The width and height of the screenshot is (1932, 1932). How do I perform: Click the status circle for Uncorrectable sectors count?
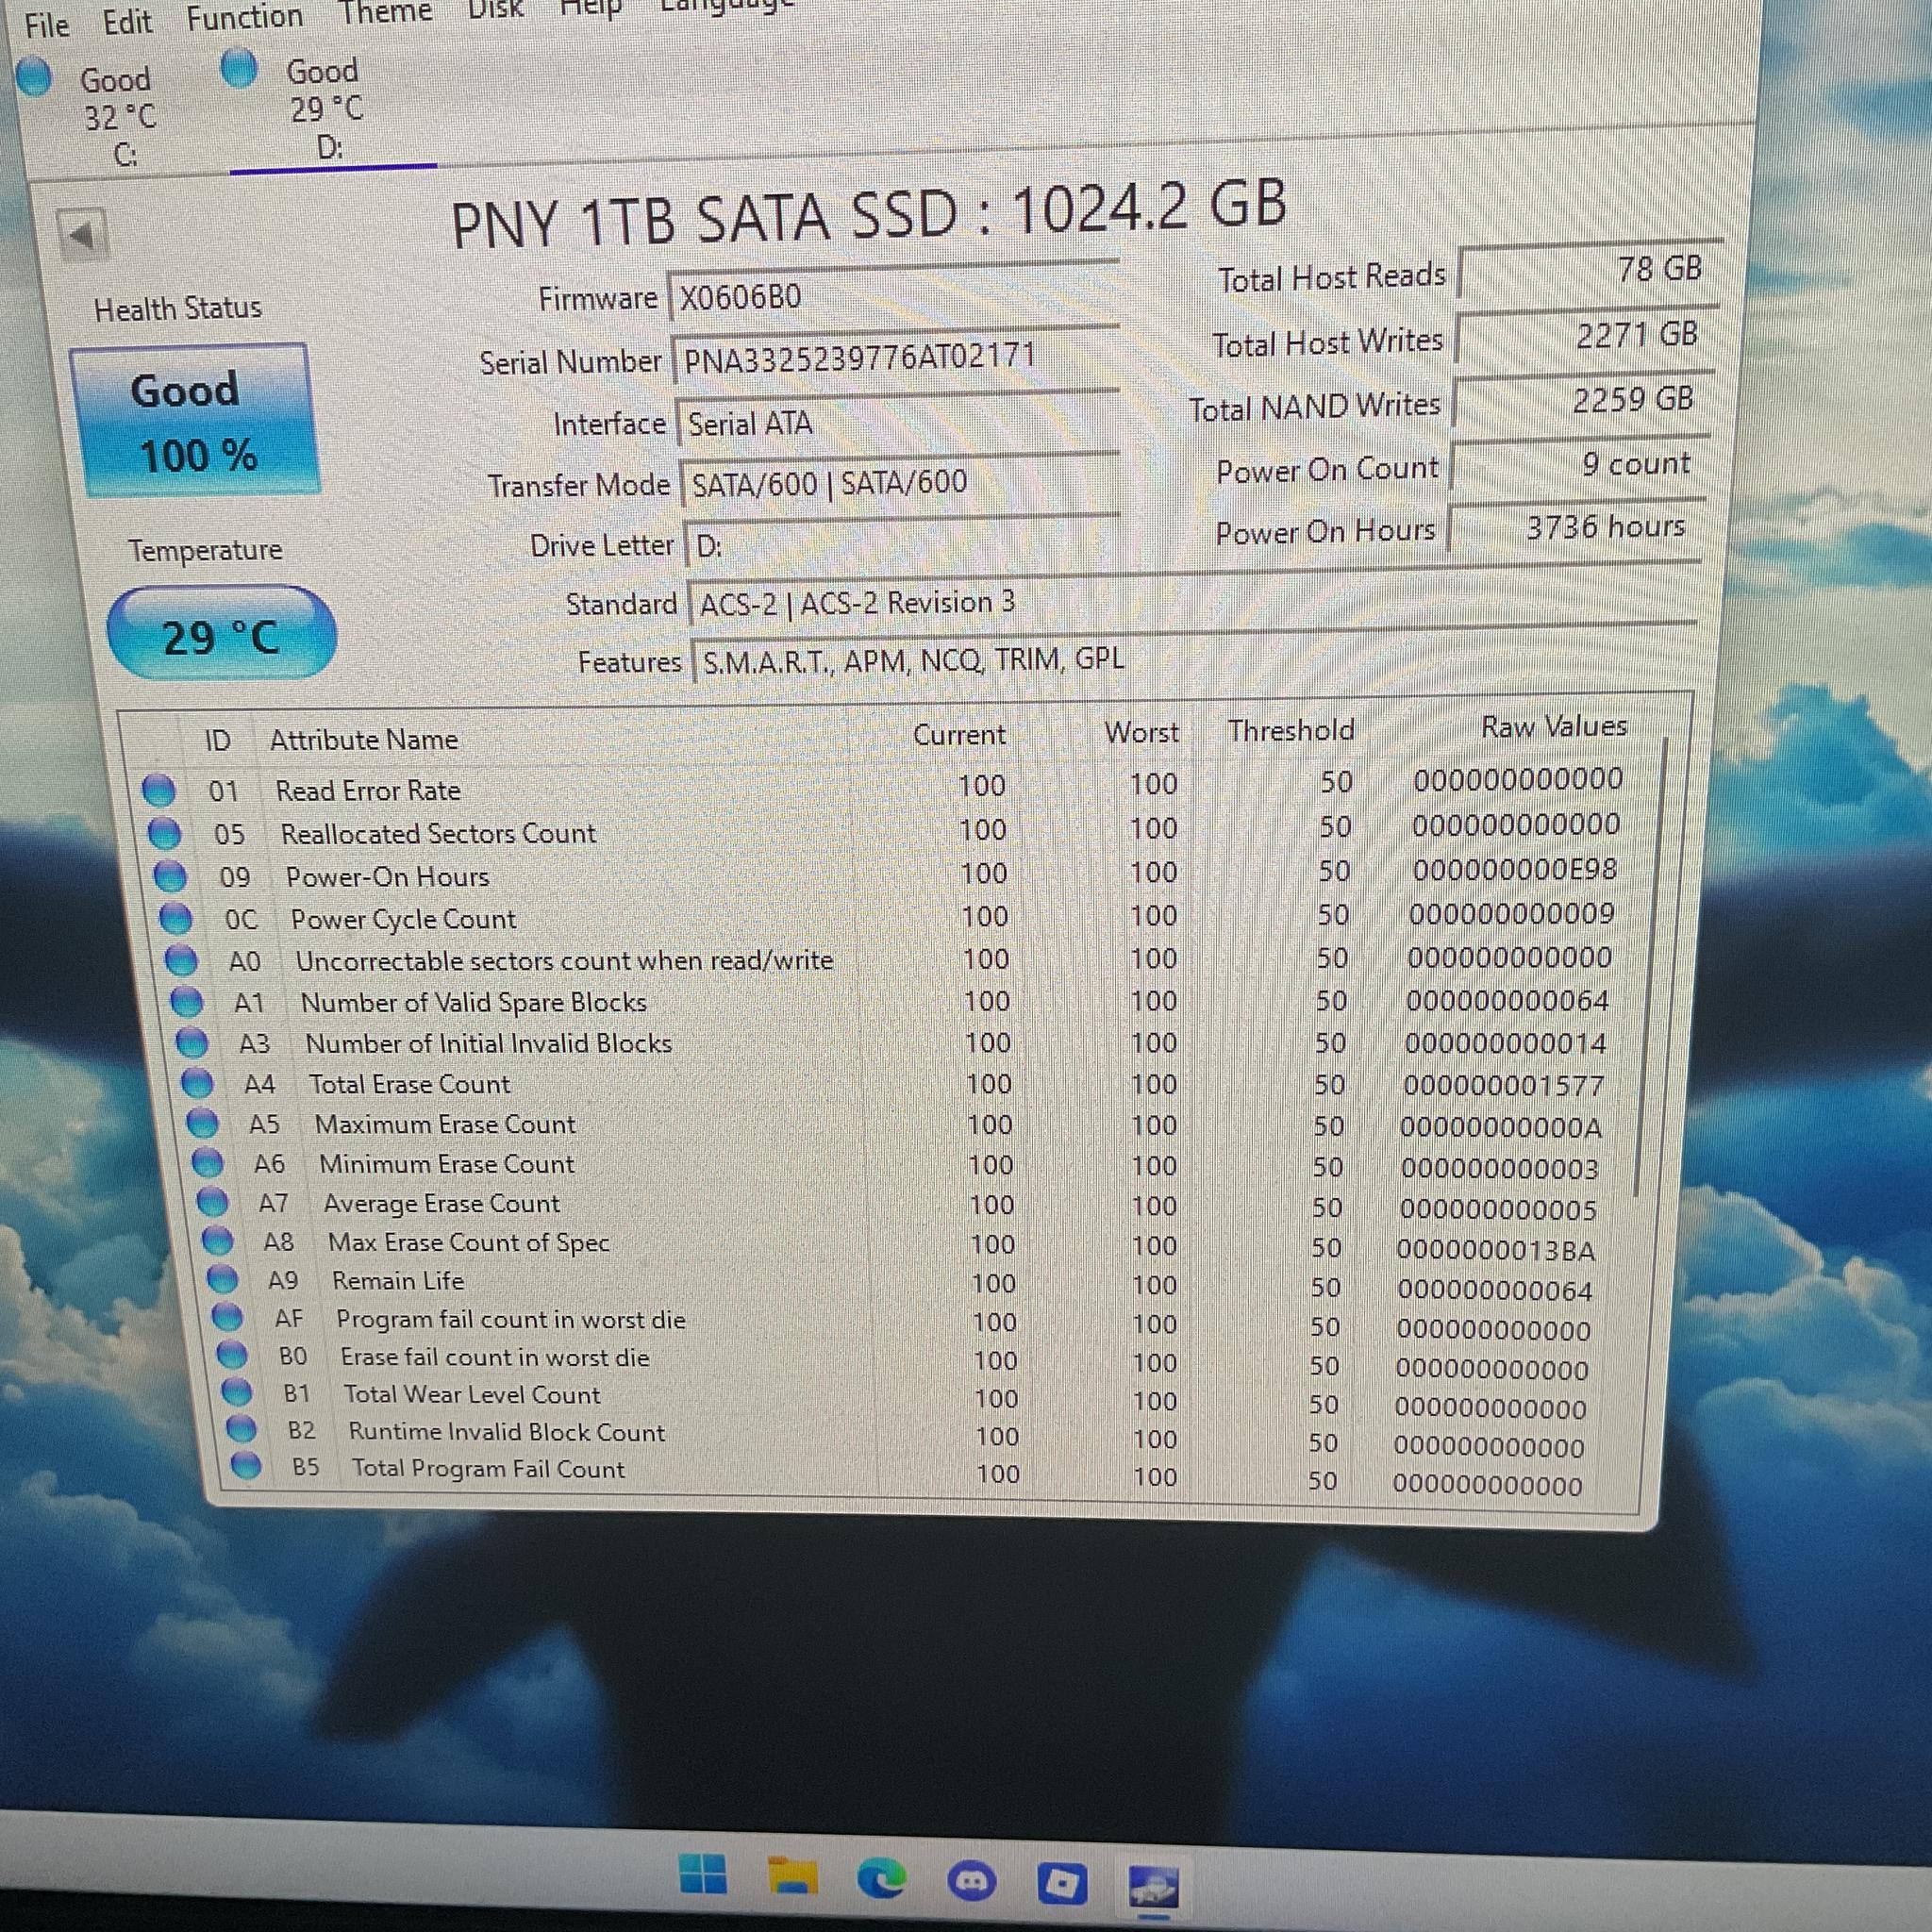181,960
